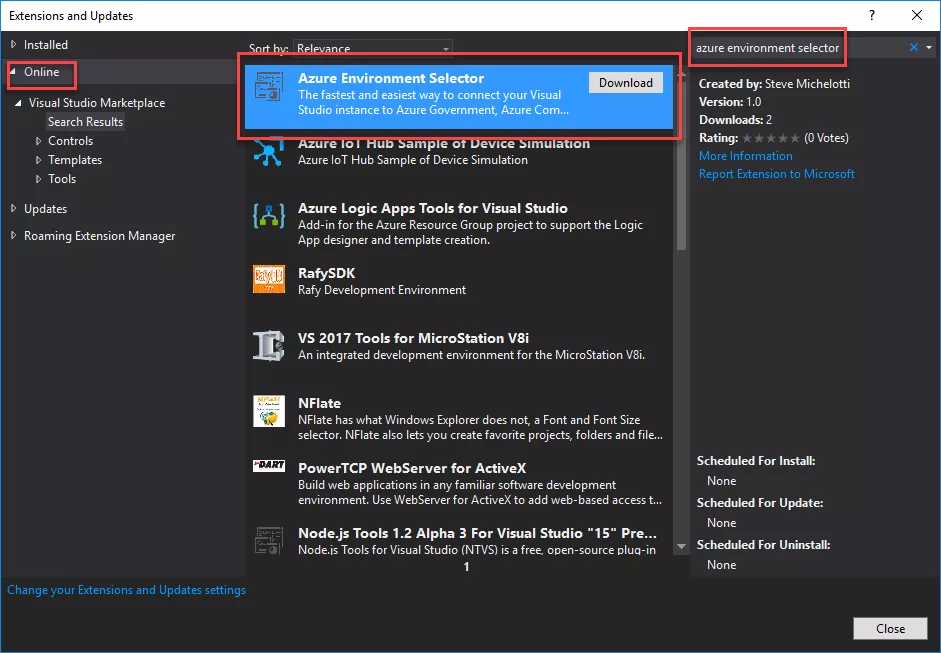This screenshot has height=653, width=941.
Task: Expand the Templates node
Action: (x=38, y=160)
